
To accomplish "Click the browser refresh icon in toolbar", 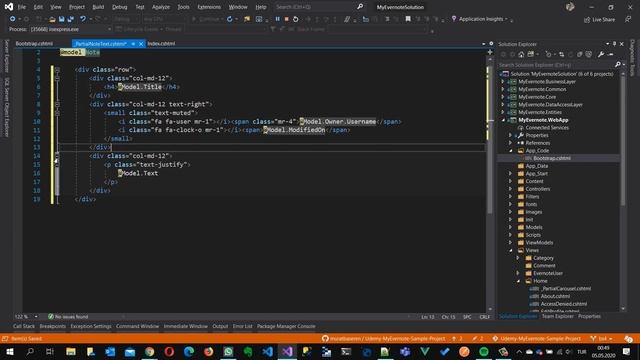I will [229, 19].
